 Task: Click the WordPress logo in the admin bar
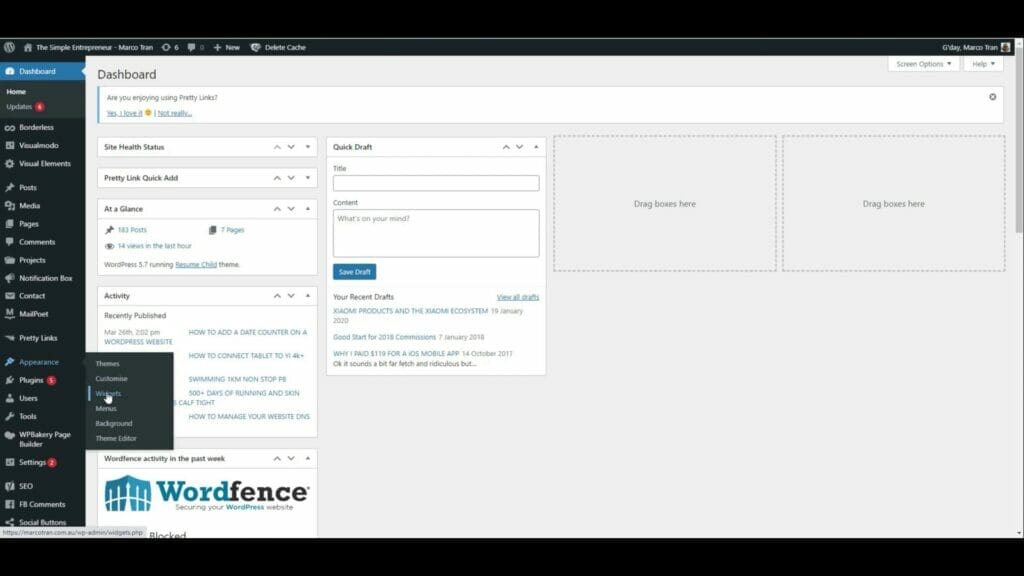coord(9,47)
